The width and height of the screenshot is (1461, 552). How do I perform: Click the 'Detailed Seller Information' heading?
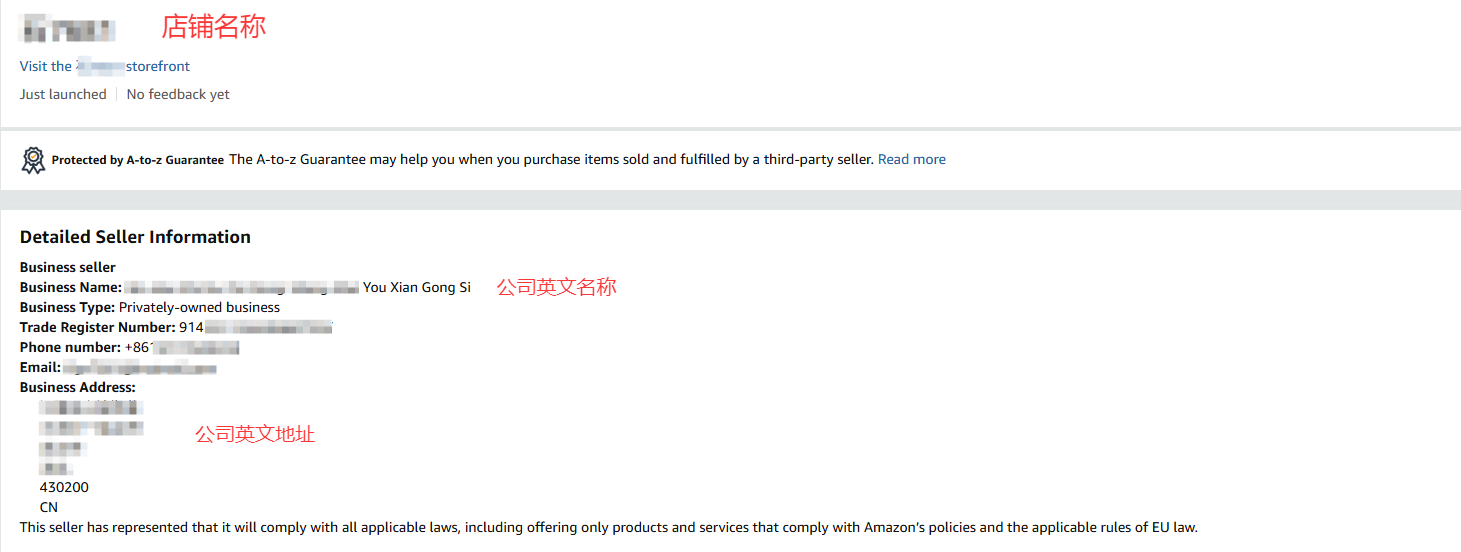[135, 237]
